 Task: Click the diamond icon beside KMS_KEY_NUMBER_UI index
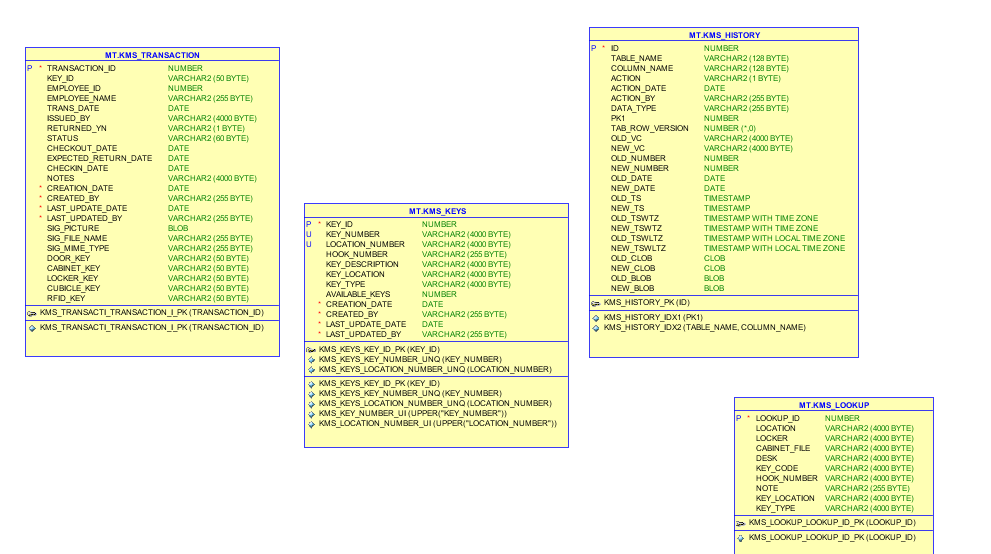click(x=311, y=414)
